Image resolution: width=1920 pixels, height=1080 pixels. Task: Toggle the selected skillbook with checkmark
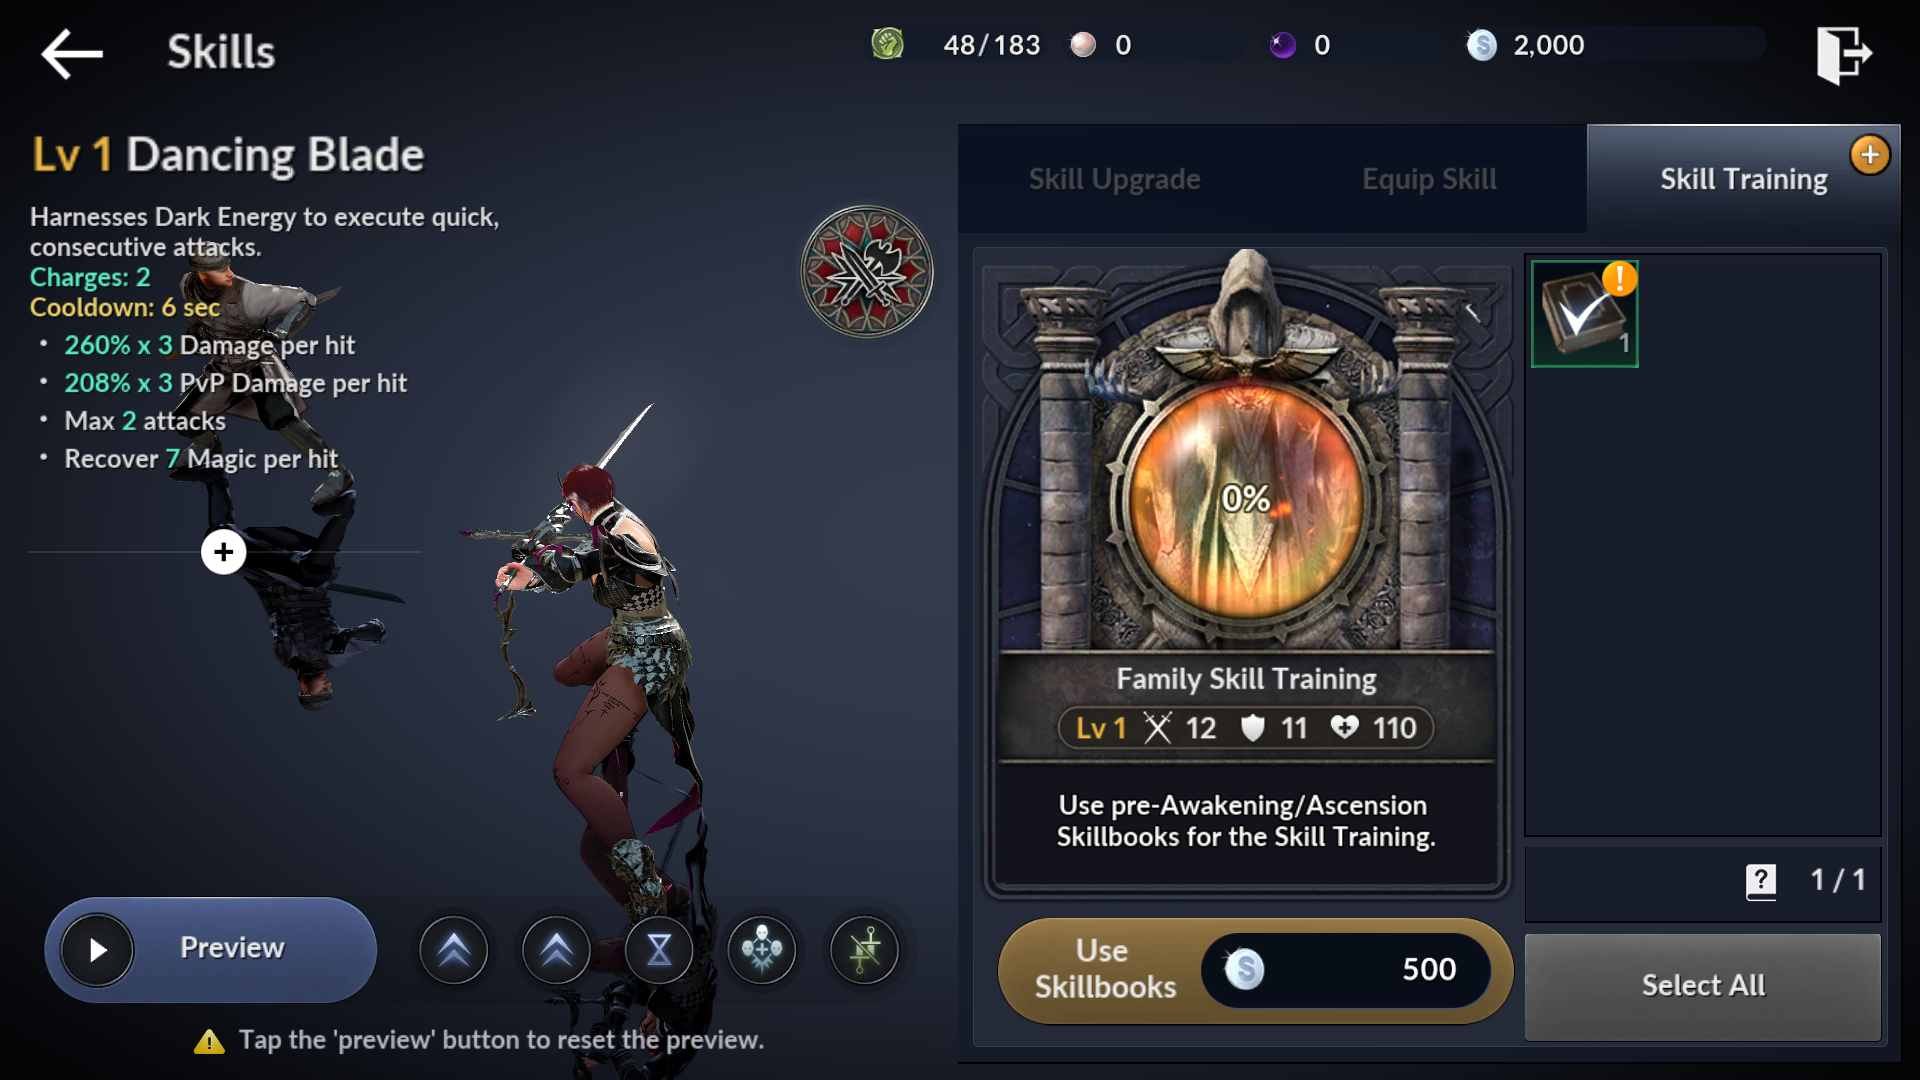coord(1585,314)
